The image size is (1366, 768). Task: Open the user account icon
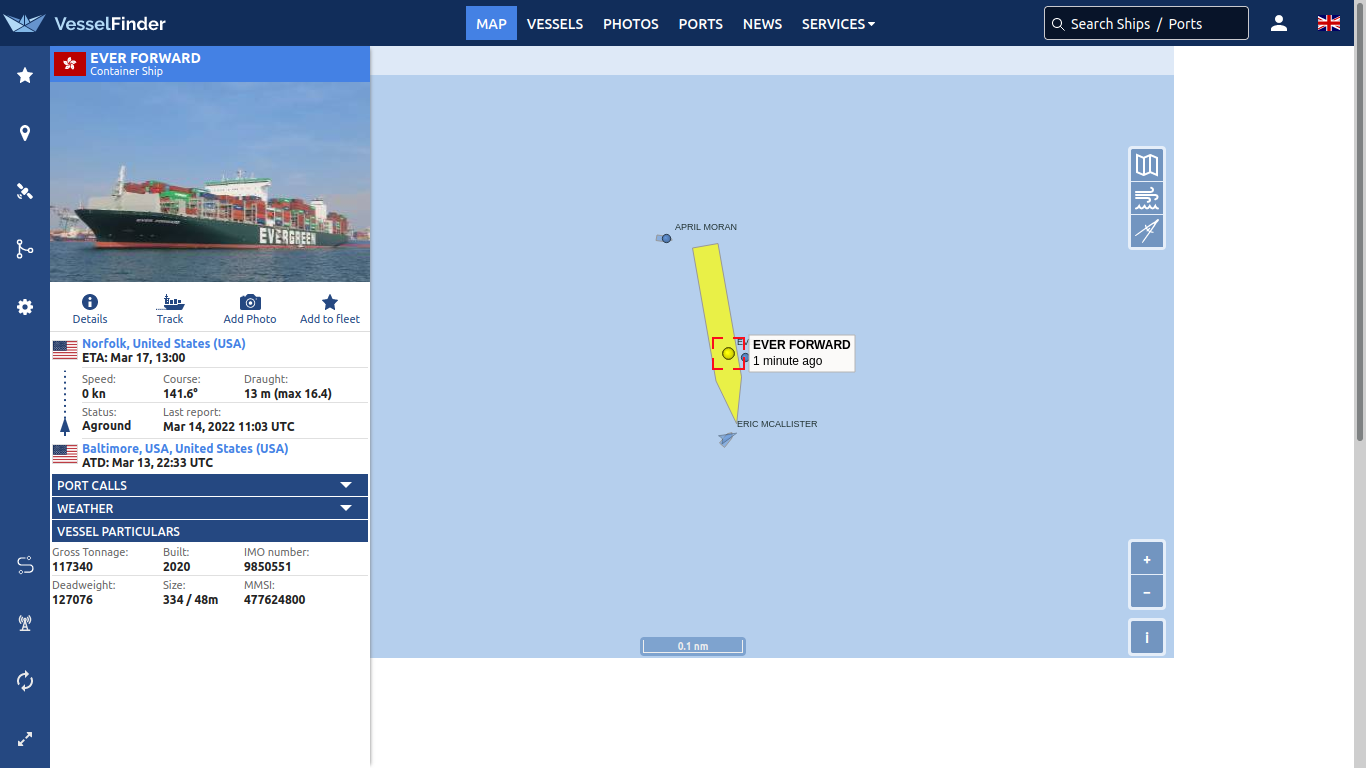pos(1279,23)
